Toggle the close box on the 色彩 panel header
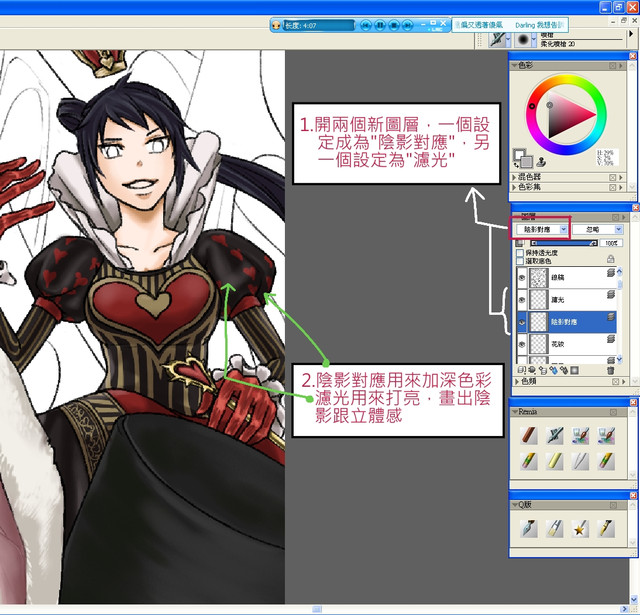The width and height of the screenshot is (640, 615). pos(613,66)
